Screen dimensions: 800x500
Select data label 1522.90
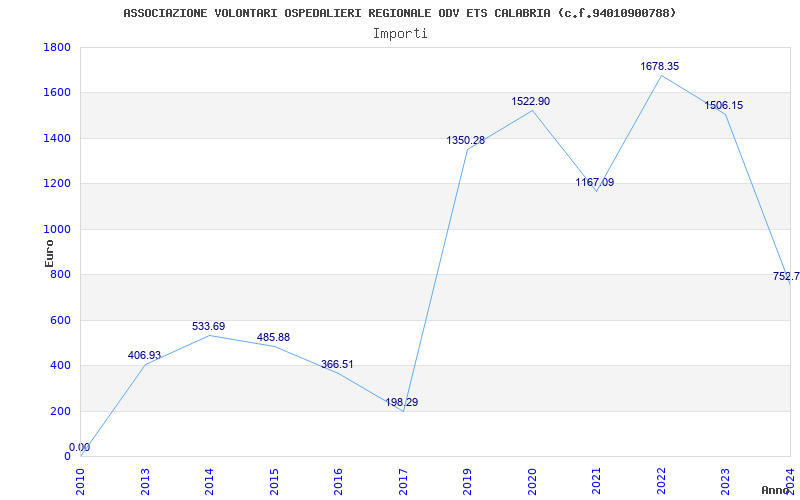[x=531, y=102]
